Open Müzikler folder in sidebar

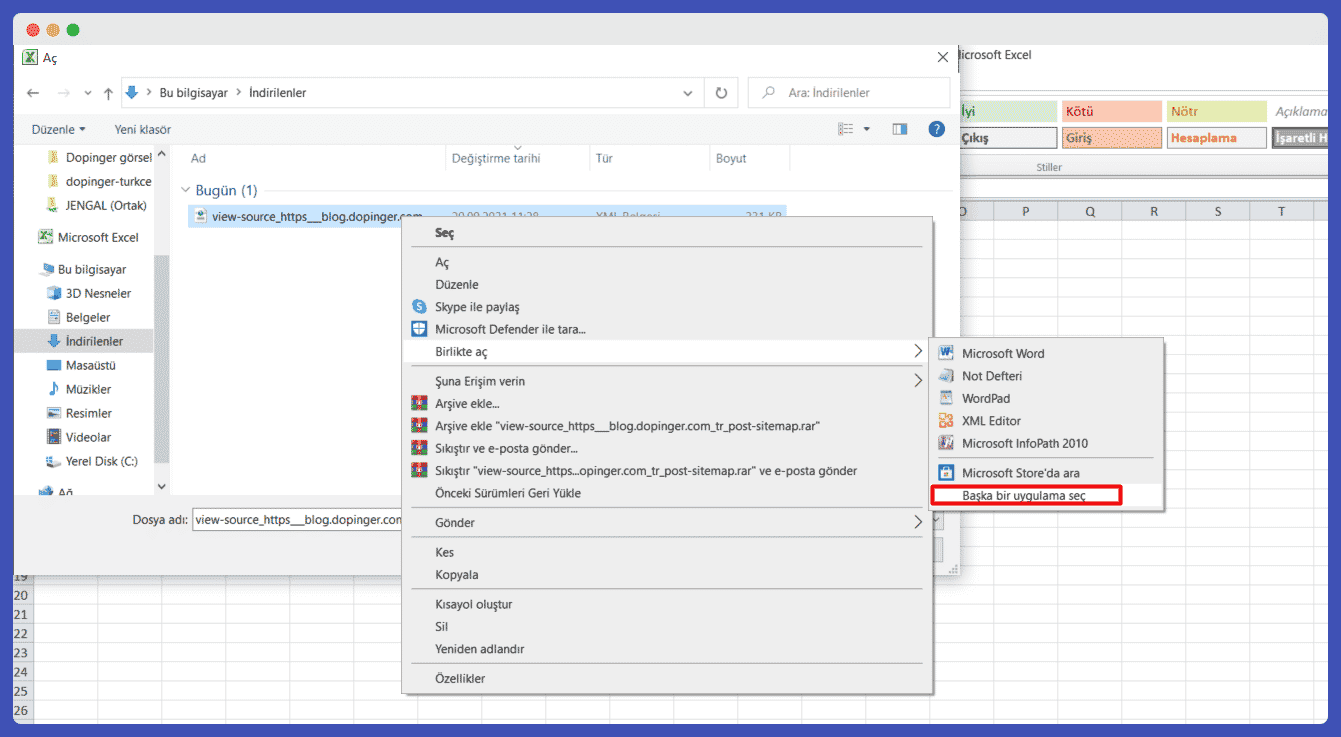coord(80,389)
